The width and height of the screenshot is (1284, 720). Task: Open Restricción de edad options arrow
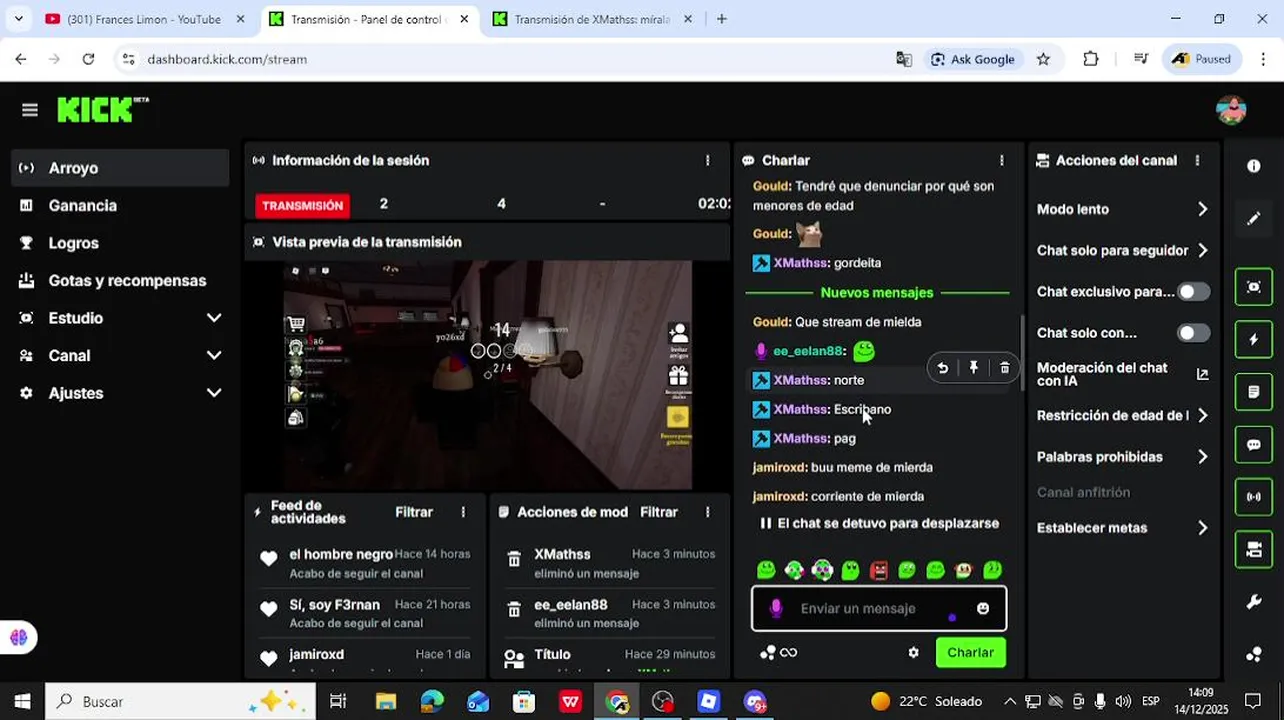click(1202, 415)
